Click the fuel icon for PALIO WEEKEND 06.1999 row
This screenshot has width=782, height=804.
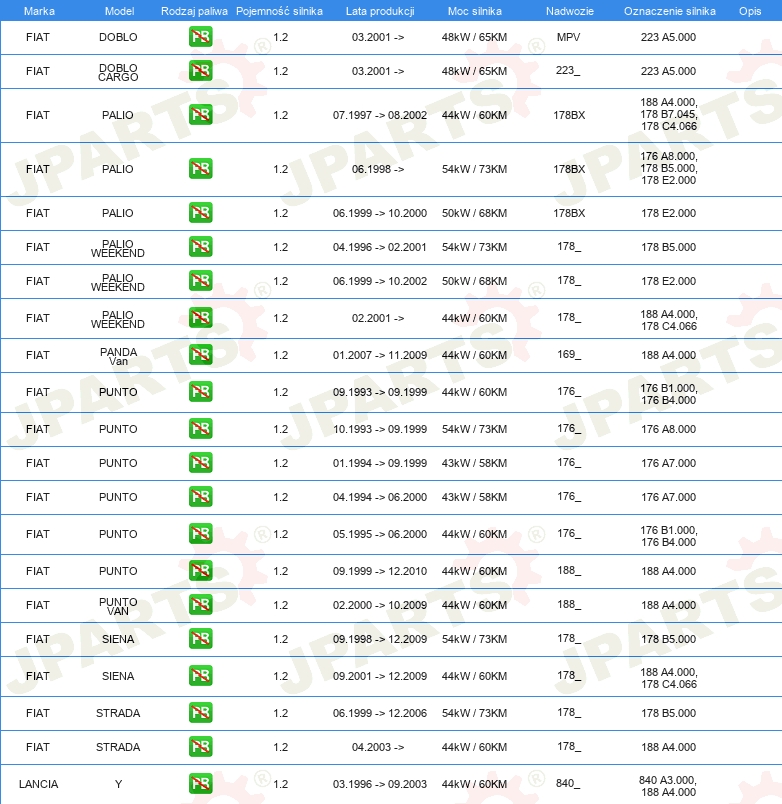tap(200, 280)
